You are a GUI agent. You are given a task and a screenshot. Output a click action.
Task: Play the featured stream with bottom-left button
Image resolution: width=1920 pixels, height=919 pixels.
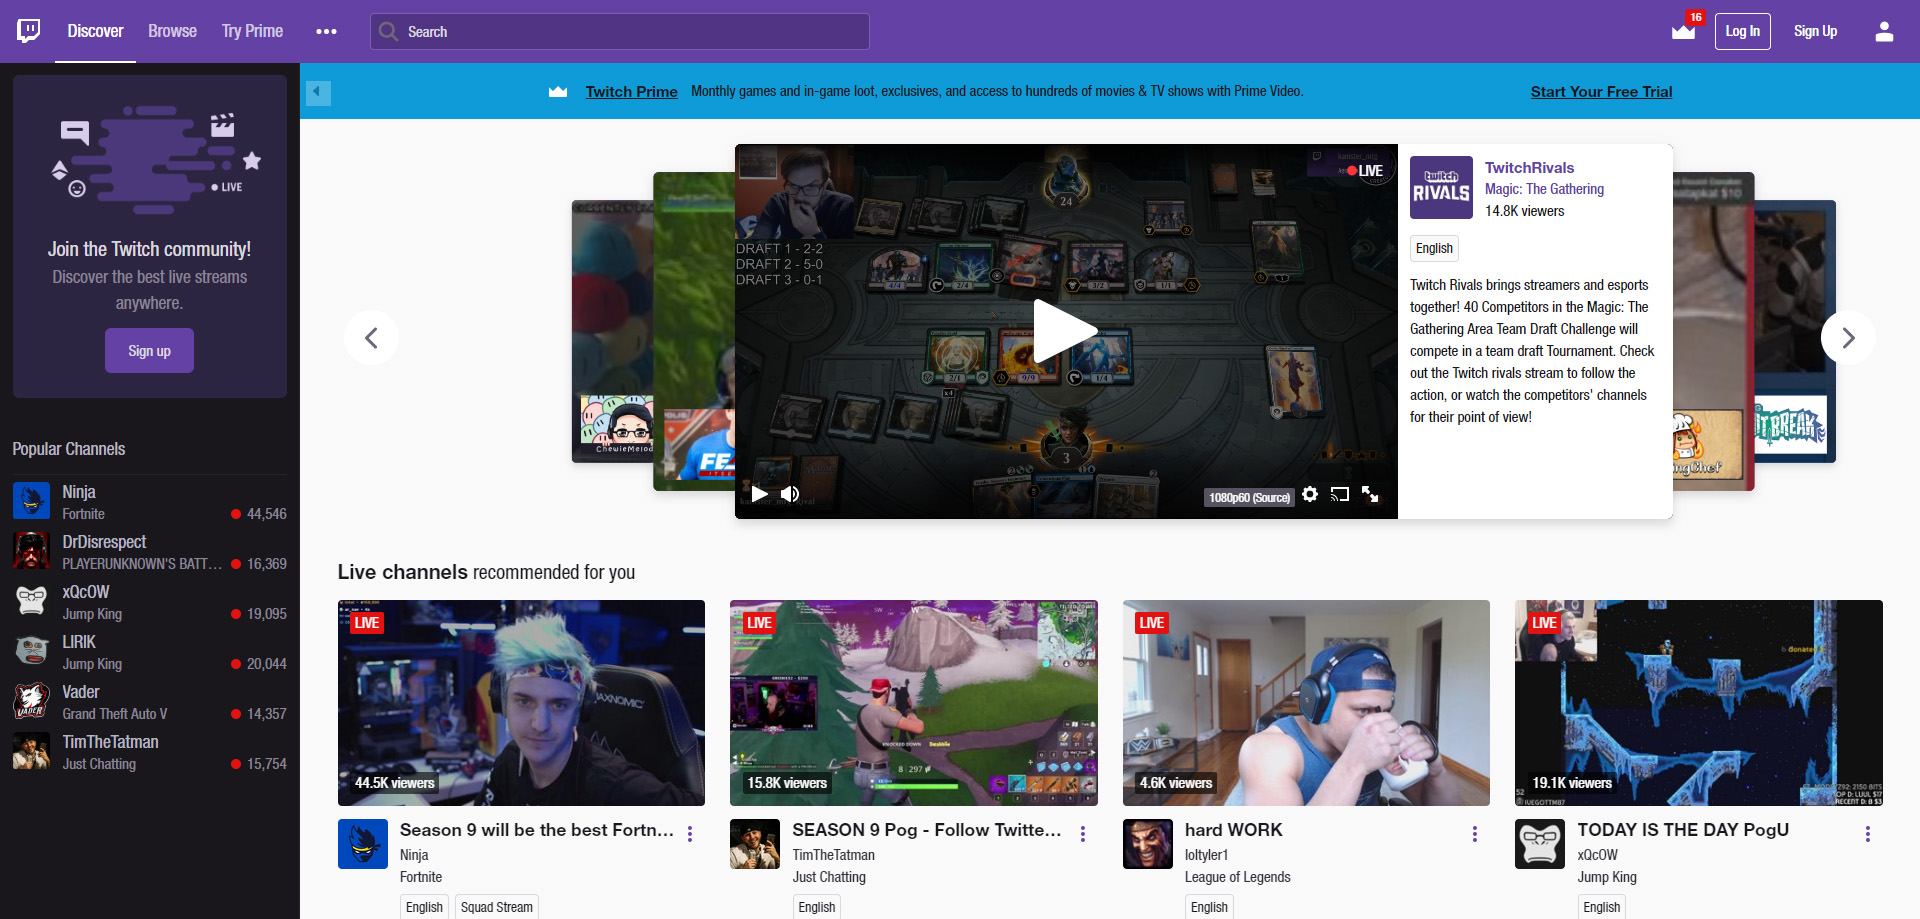coord(759,494)
